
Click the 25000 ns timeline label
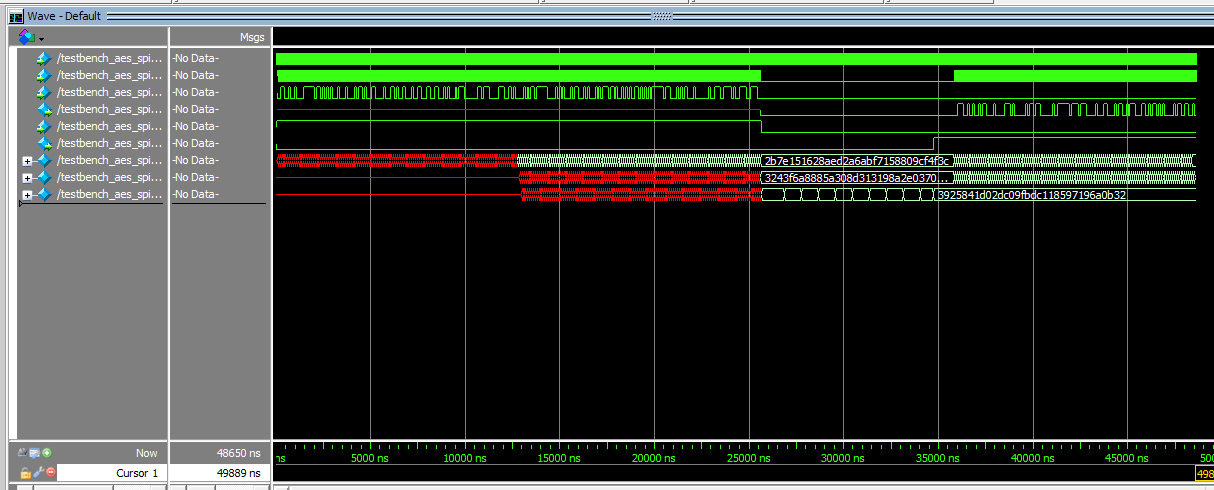(x=751, y=458)
